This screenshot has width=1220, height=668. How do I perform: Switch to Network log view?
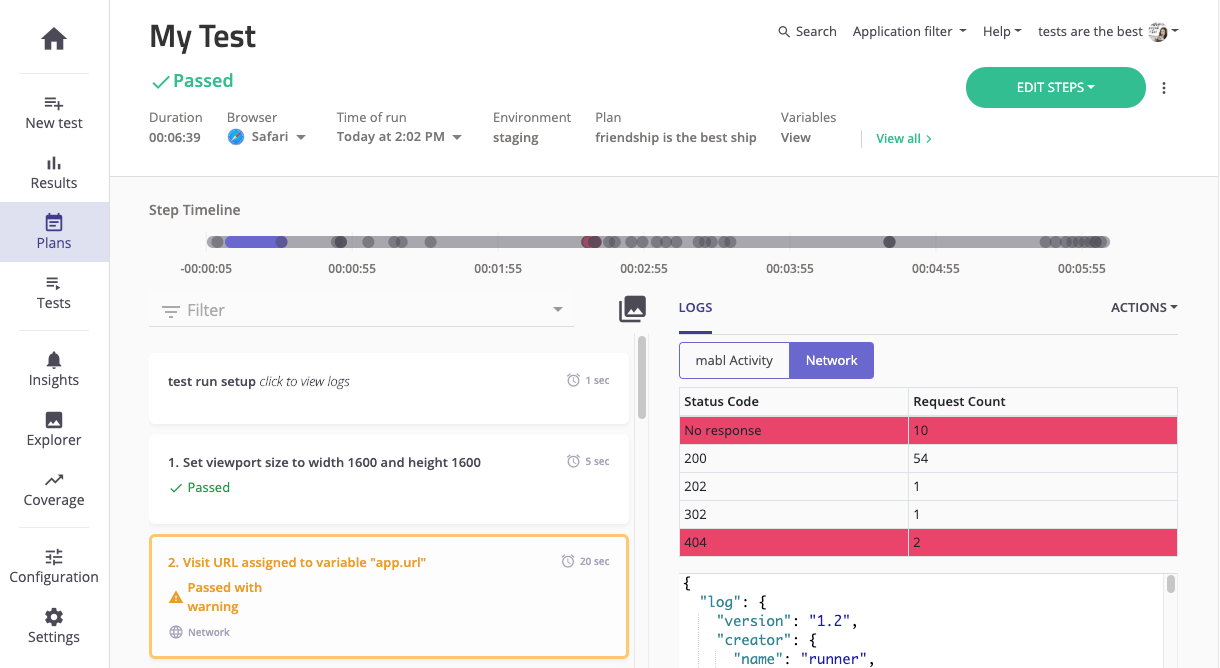pos(832,360)
